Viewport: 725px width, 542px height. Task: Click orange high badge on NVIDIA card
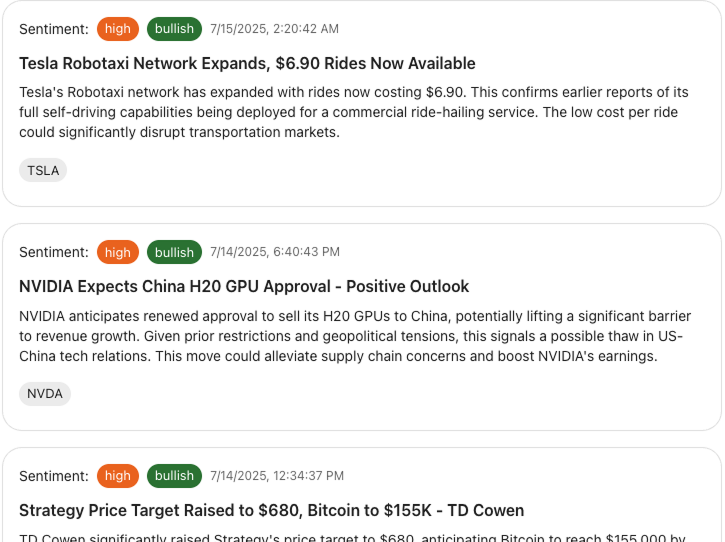coord(118,252)
